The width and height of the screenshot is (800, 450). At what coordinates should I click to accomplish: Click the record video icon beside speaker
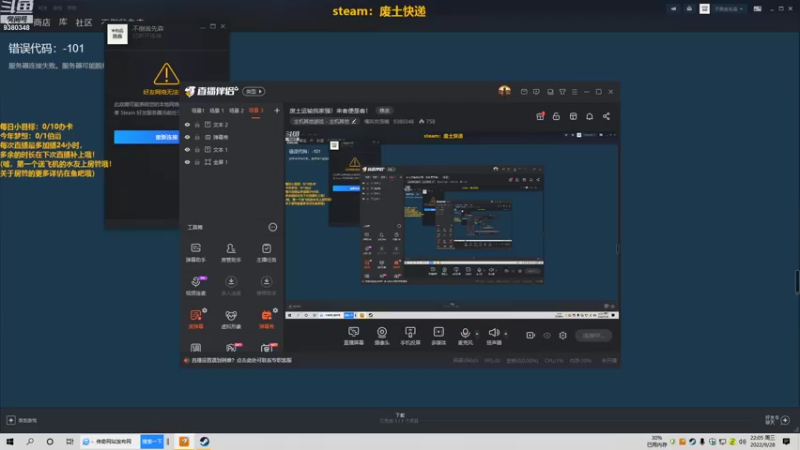click(x=530, y=335)
